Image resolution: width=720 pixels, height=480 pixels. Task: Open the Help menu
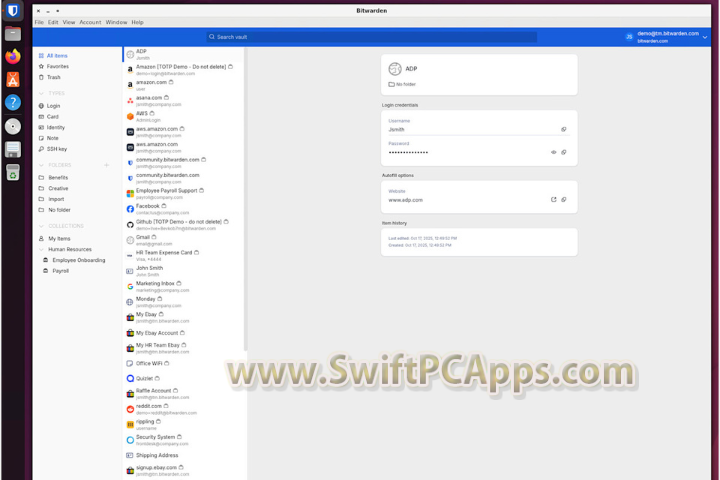(137, 22)
